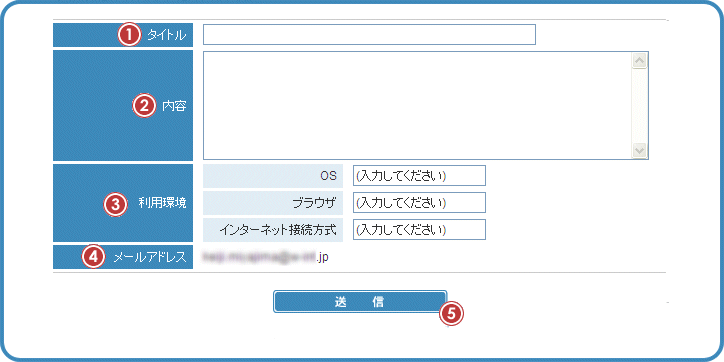Click the red number 2 marker
Image resolution: width=724 pixels, height=362 pixels.
[144, 106]
